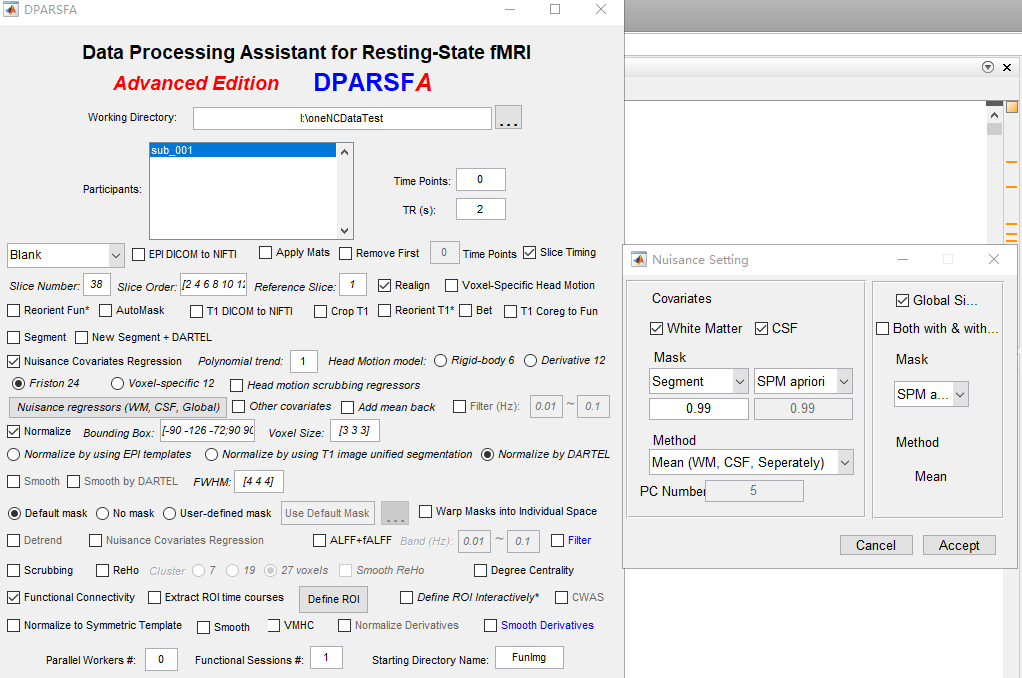Click the White Matter mask threshold 0.99 field
This screenshot has height=678, width=1022.
[699, 409]
